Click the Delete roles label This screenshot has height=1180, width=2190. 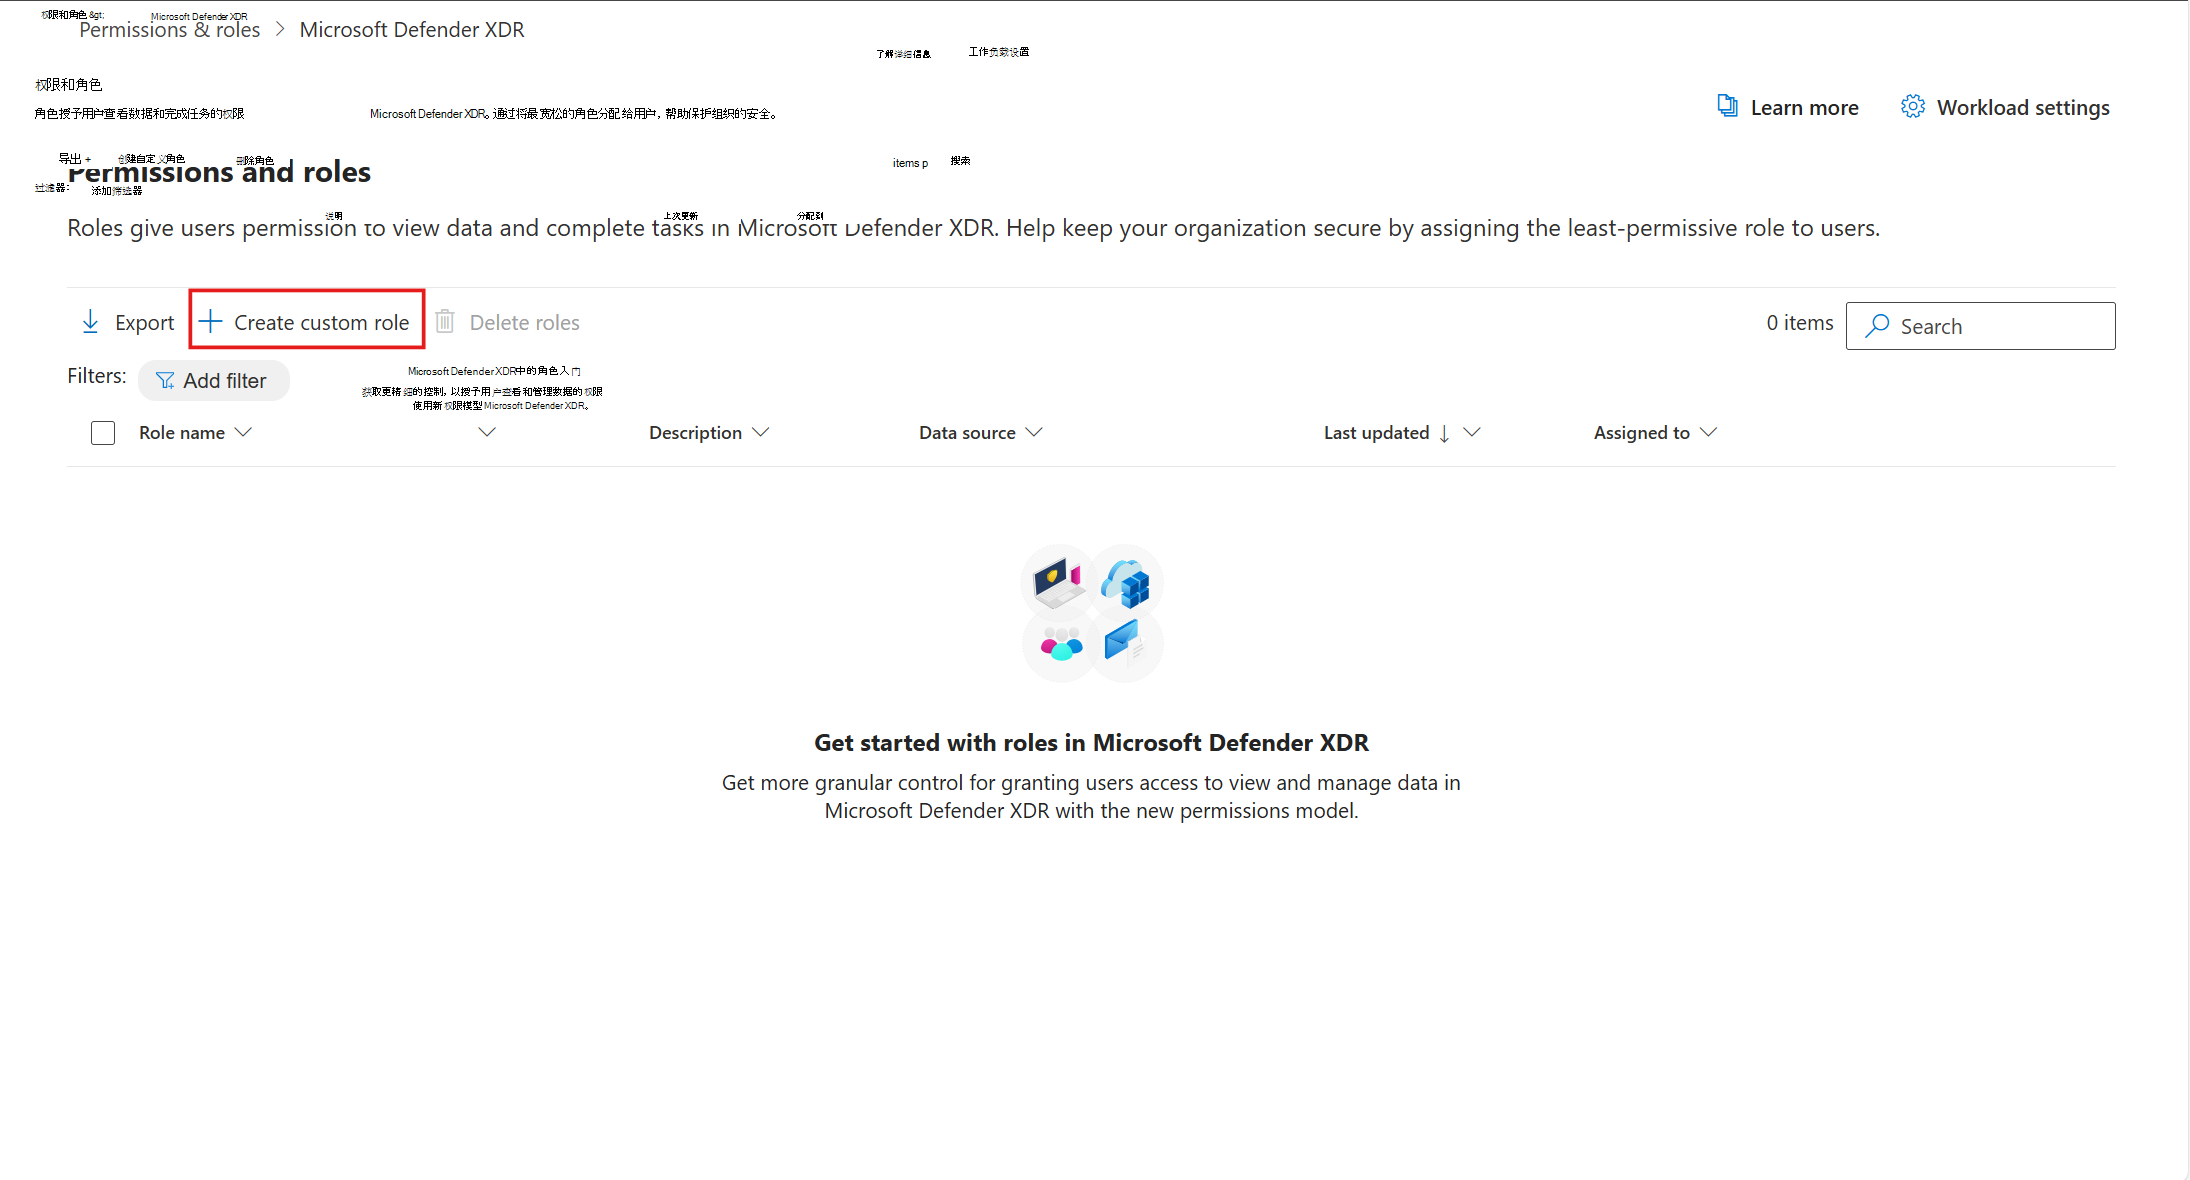point(525,322)
